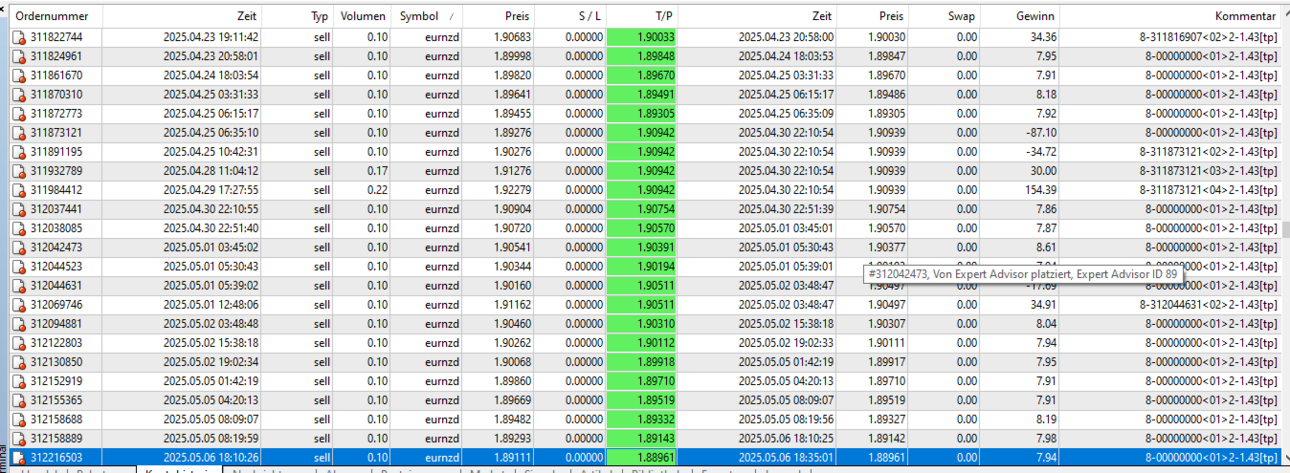Viewport: 1290px width, 473px height.
Task: Choose the order icon beside 312069746
Action: tap(18, 305)
